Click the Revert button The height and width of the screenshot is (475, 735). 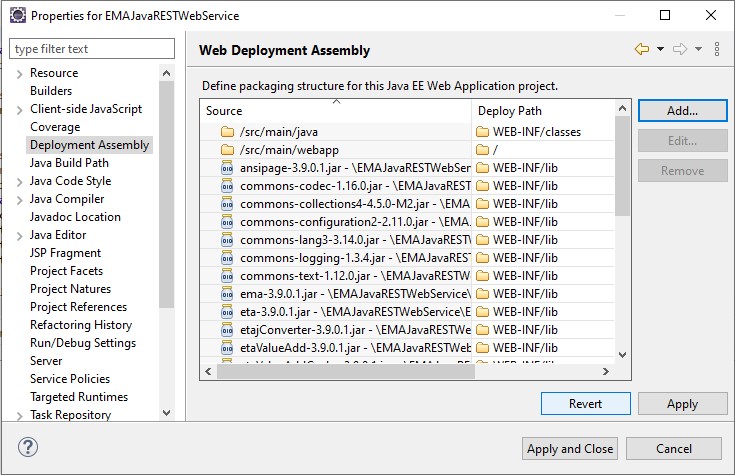(x=585, y=404)
